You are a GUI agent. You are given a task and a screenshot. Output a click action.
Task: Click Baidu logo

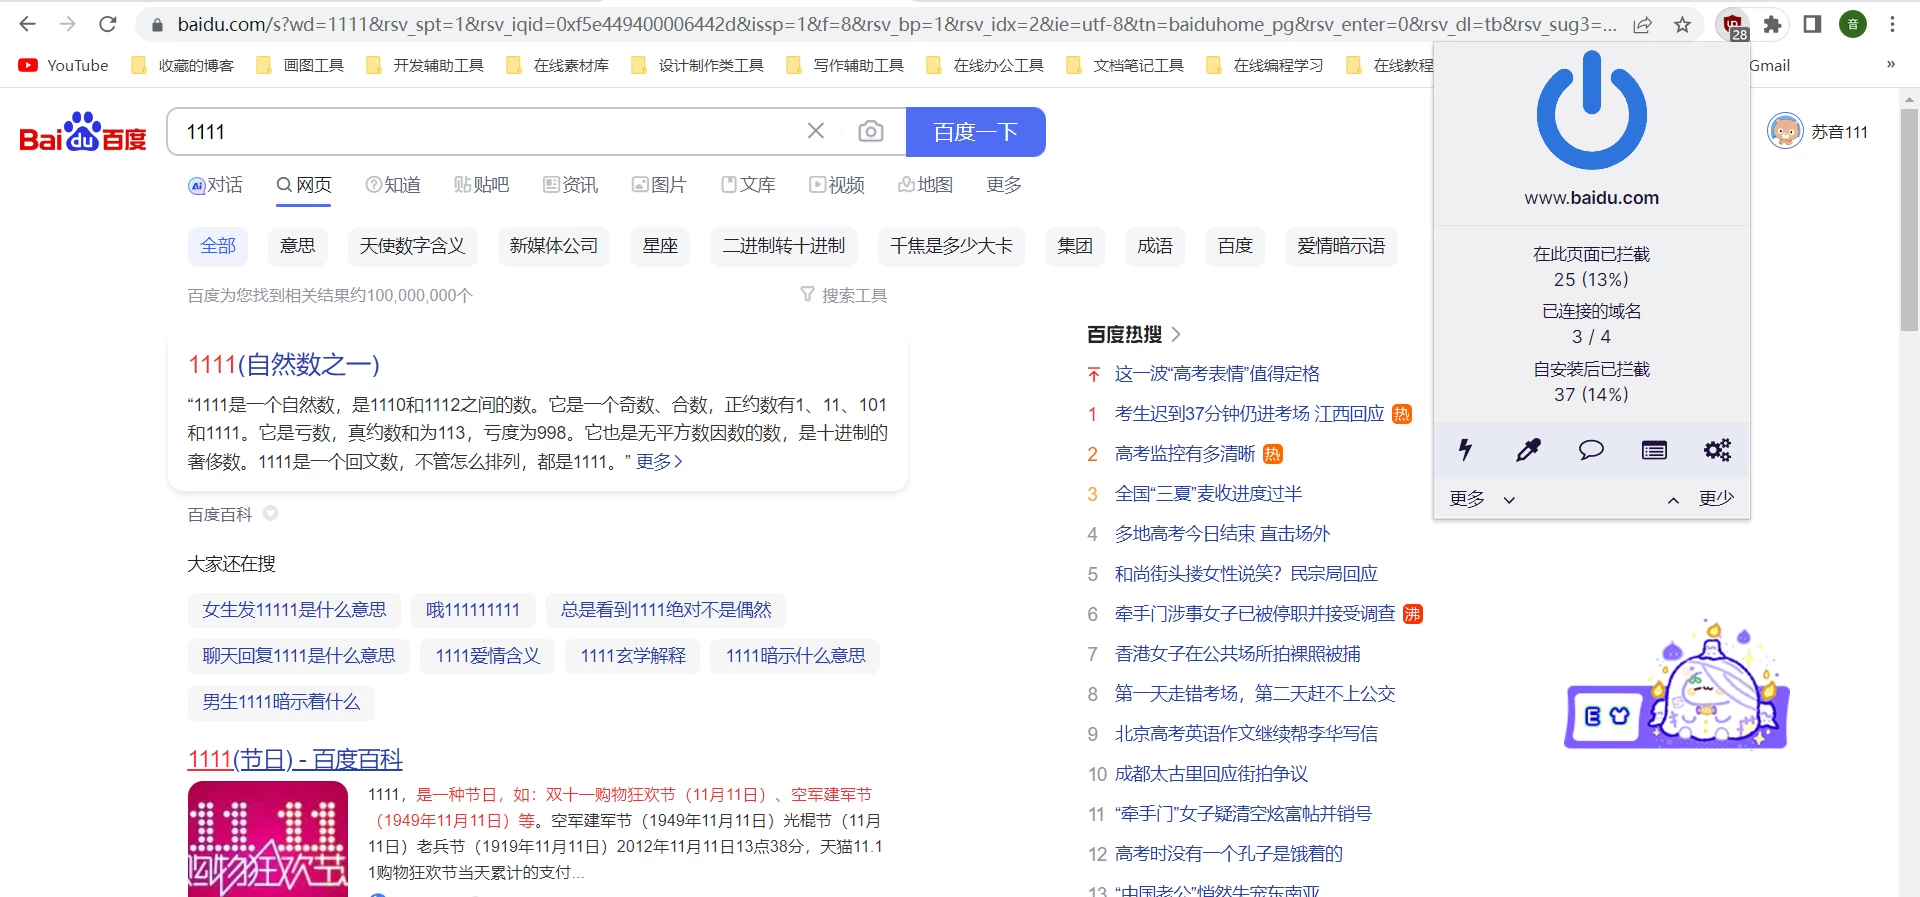pyautogui.click(x=83, y=132)
